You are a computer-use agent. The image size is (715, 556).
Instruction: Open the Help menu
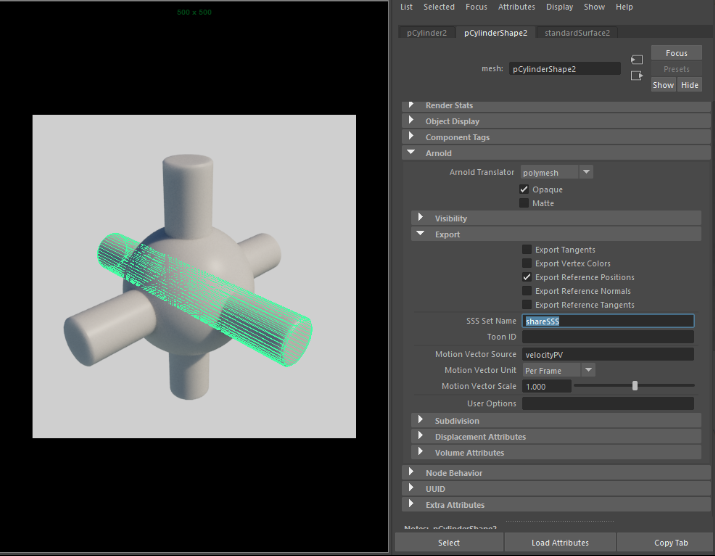click(624, 7)
